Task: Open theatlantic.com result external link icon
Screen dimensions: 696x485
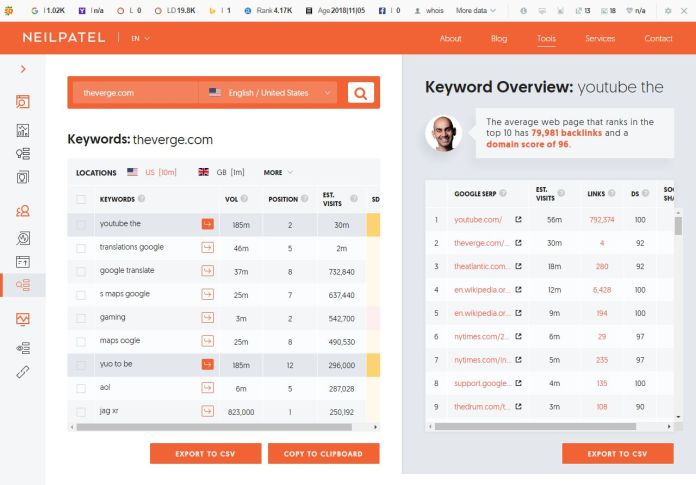Action: click(x=518, y=266)
